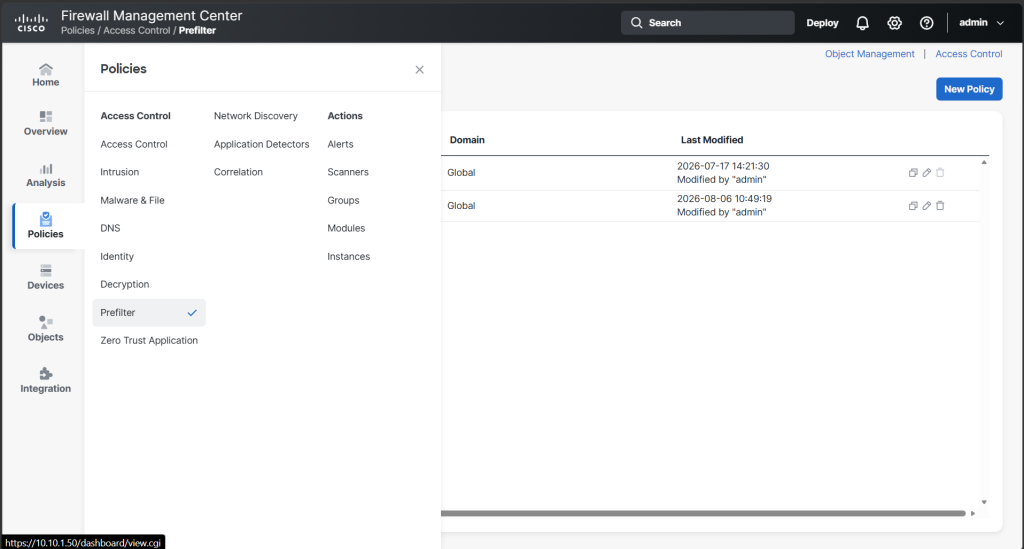Open the Overview sidebar section
1024x549 pixels.
pos(45,123)
